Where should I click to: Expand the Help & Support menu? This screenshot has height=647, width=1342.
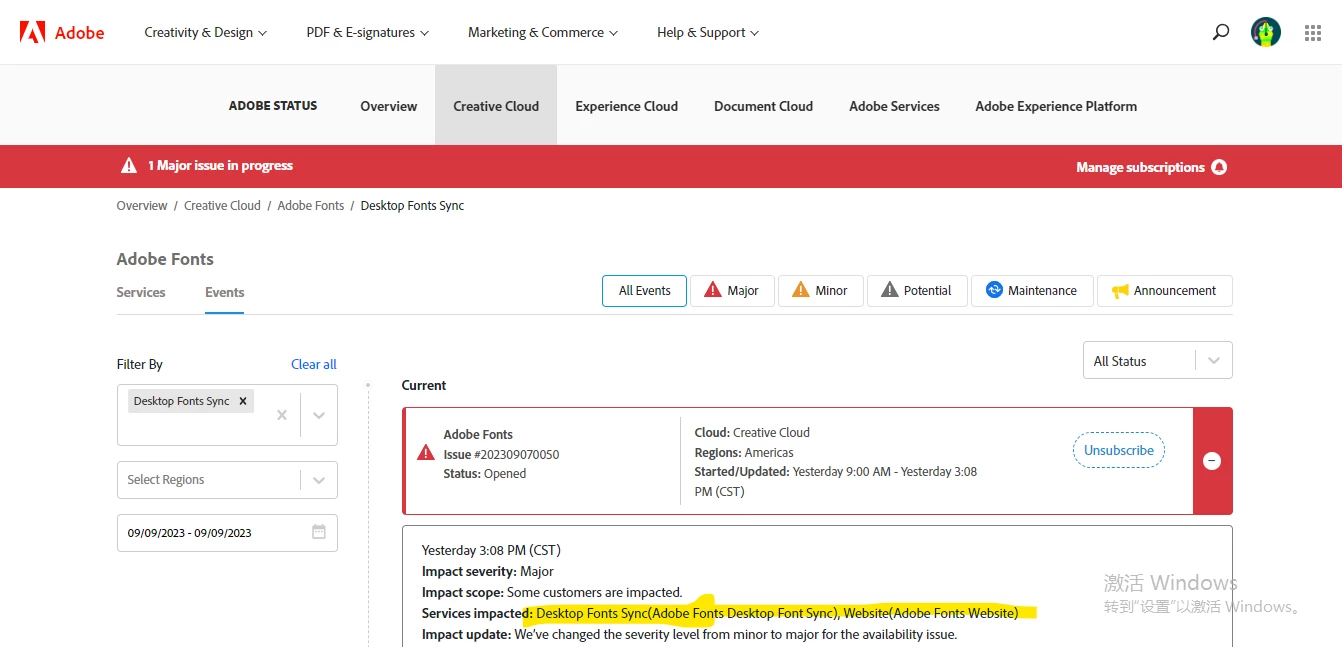pos(708,32)
